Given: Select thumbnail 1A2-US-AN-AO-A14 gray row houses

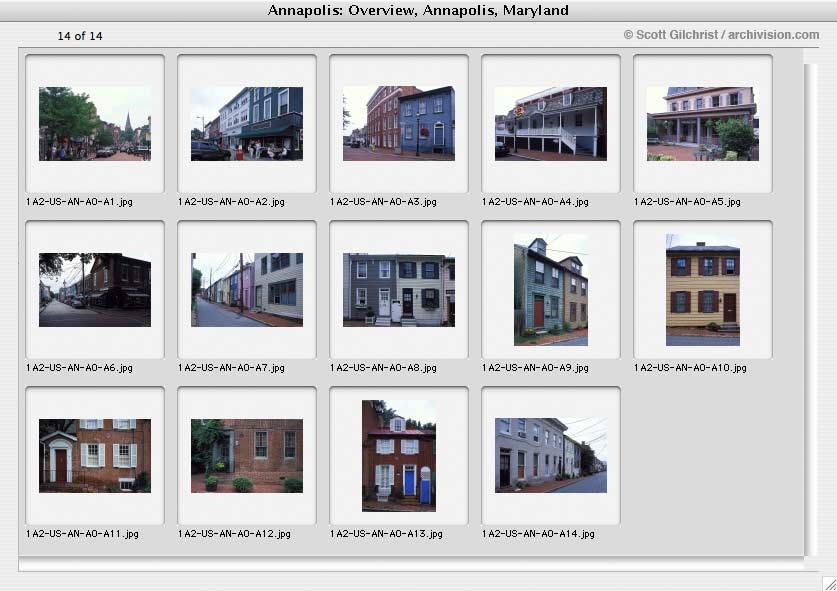Looking at the screenshot, I should pos(551,456).
